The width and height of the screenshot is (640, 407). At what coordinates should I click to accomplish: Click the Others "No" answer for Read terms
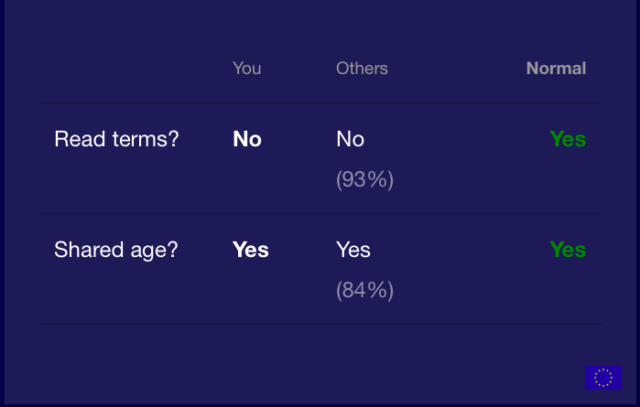350,139
